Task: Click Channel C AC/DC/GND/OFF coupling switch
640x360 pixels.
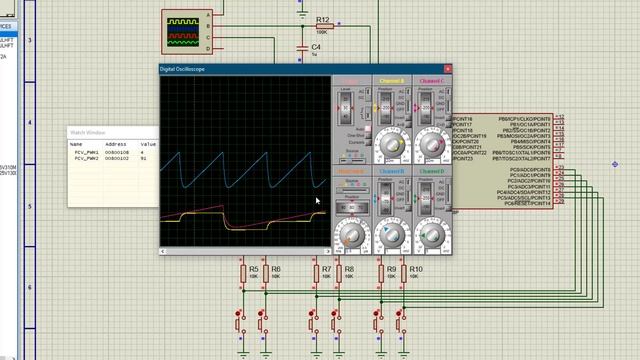Action: point(448,100)
